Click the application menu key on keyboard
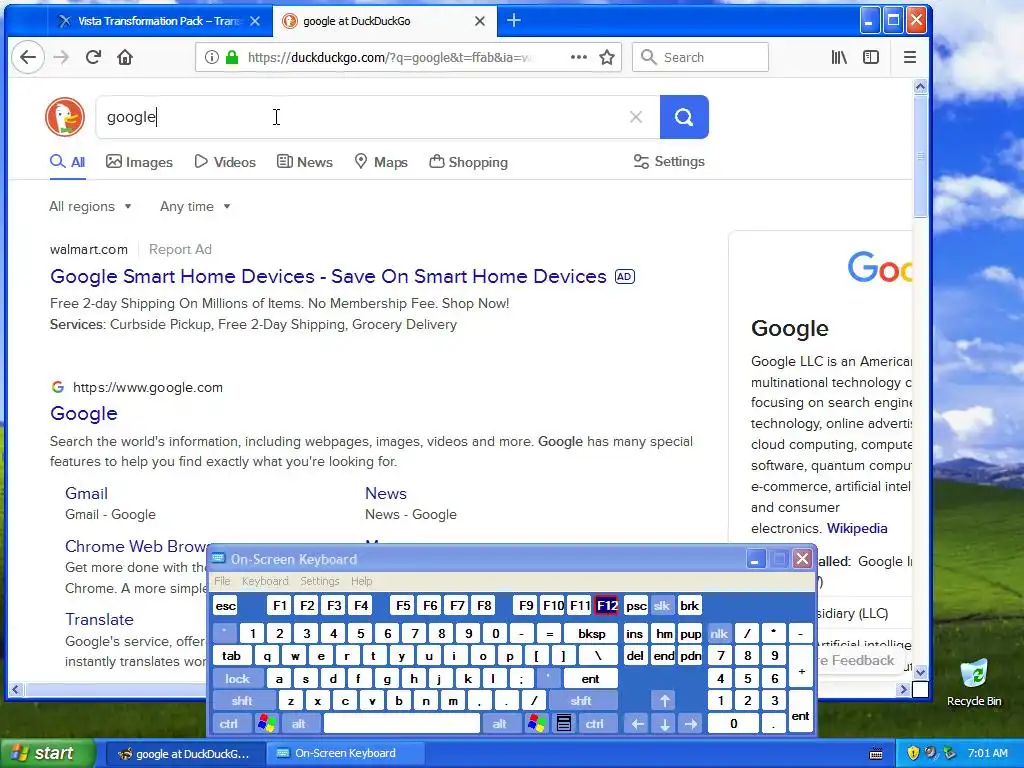The image size is (1024, 768). coord(564,724)
